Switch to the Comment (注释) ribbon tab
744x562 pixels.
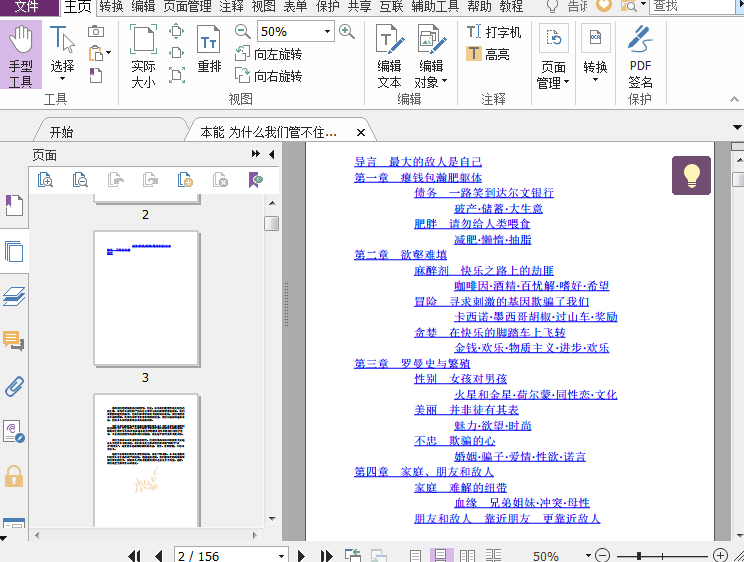point(232,6)
